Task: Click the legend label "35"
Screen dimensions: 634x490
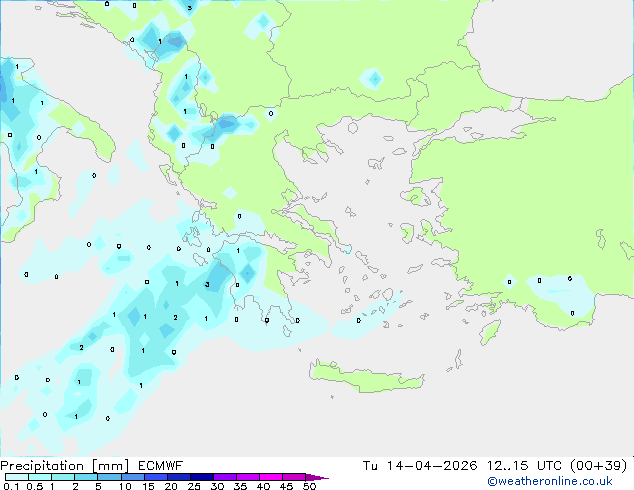Action: 240,486
